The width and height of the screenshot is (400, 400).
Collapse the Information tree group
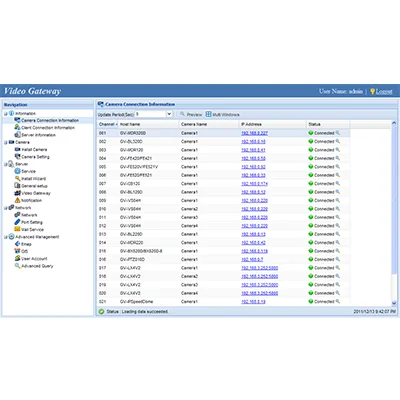tap(5, 114)
